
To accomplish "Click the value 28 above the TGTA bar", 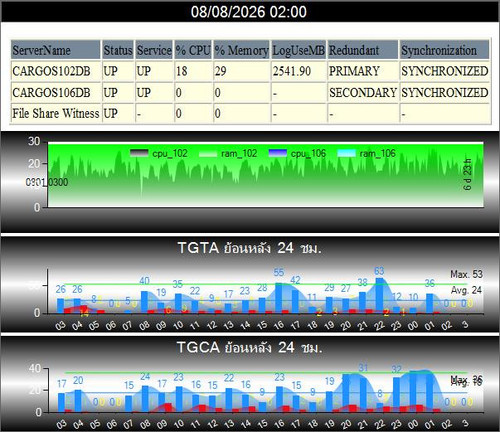I will pos(262,288).
